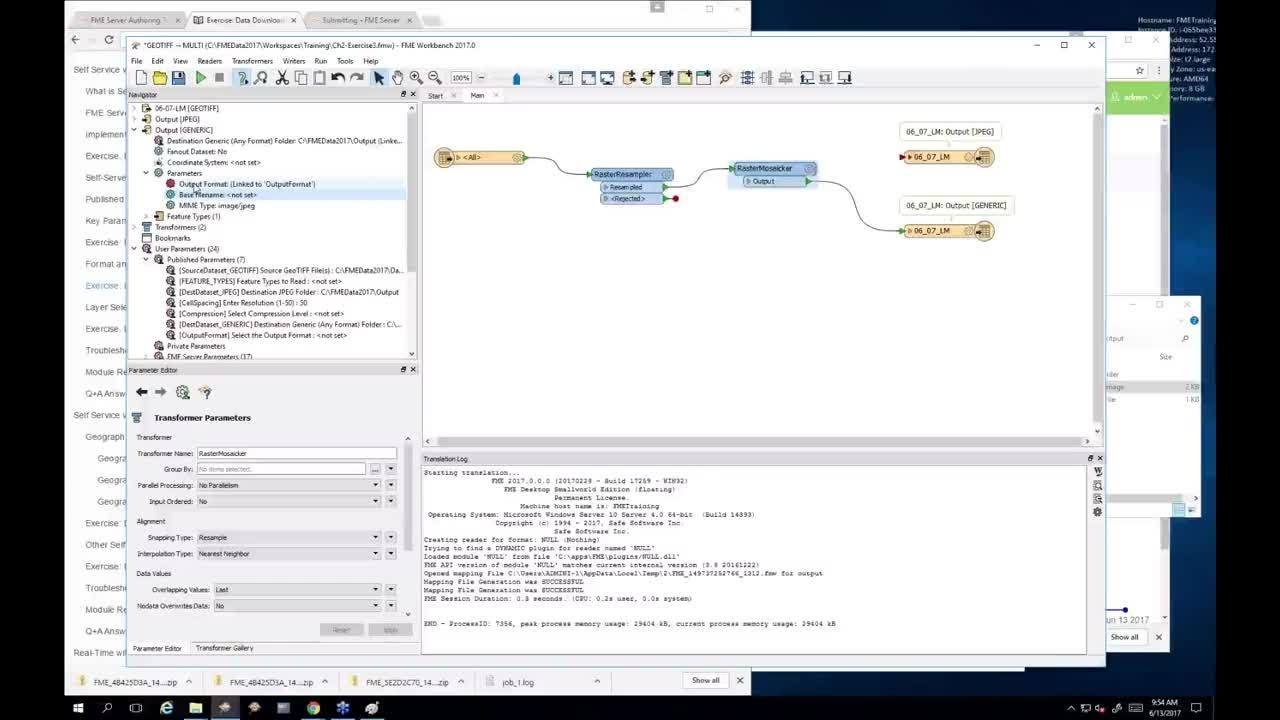Switch to the Transformer Gallery tab

coord(224,648)
